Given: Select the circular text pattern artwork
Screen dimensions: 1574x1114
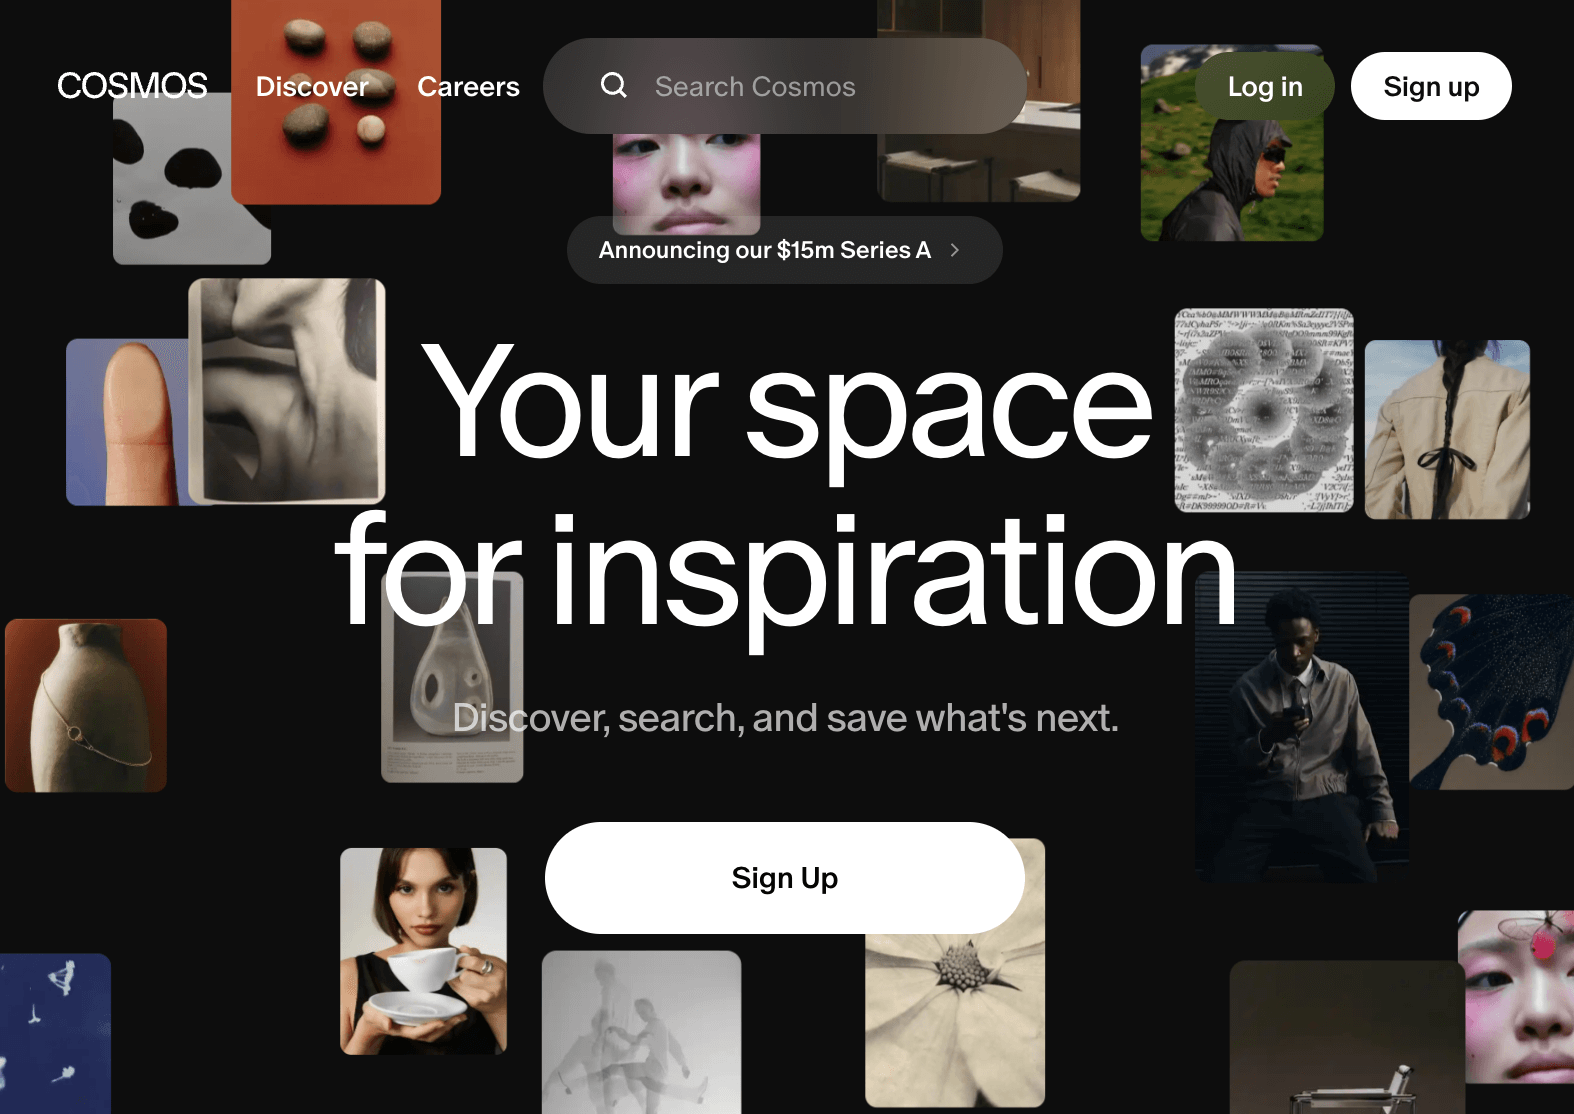Looking at the screenshot, I should tap(1264, 410).
